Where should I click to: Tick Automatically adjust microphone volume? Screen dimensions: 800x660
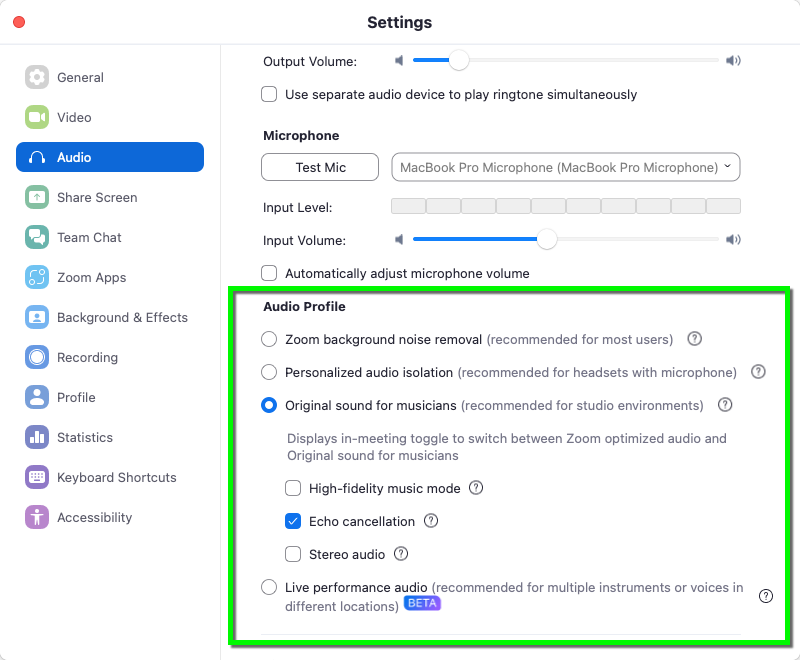tap(269, 273)
